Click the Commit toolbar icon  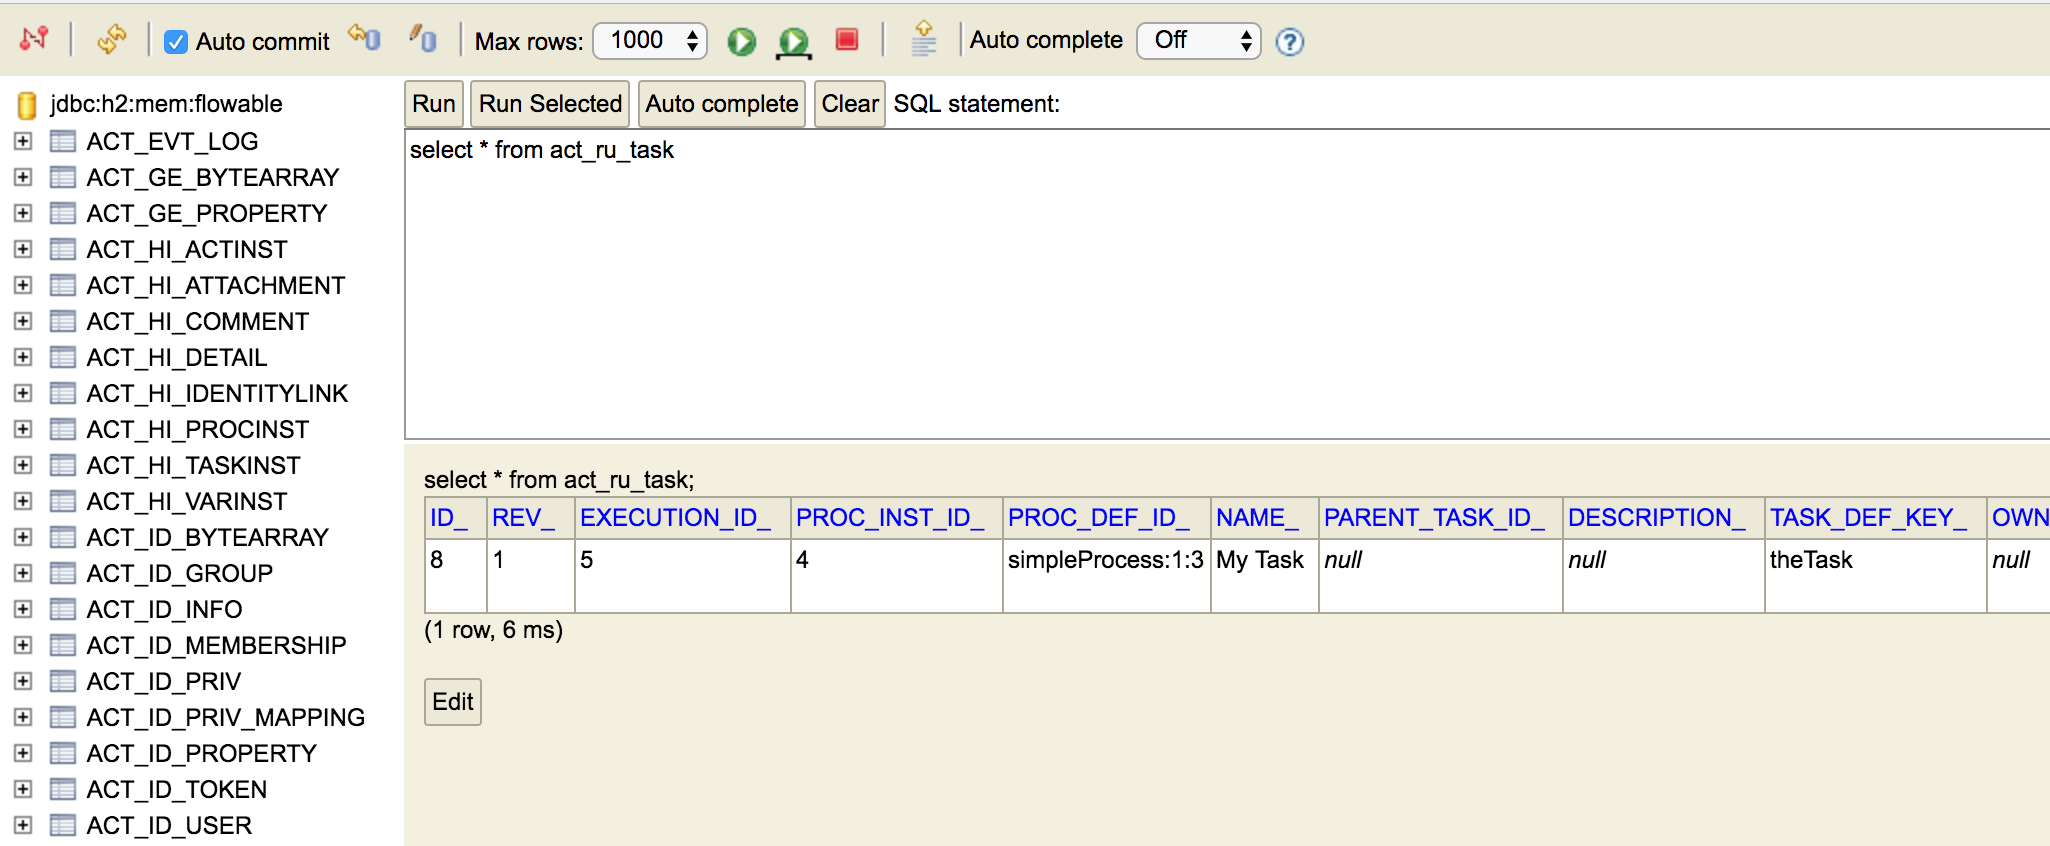coord(422,38)
